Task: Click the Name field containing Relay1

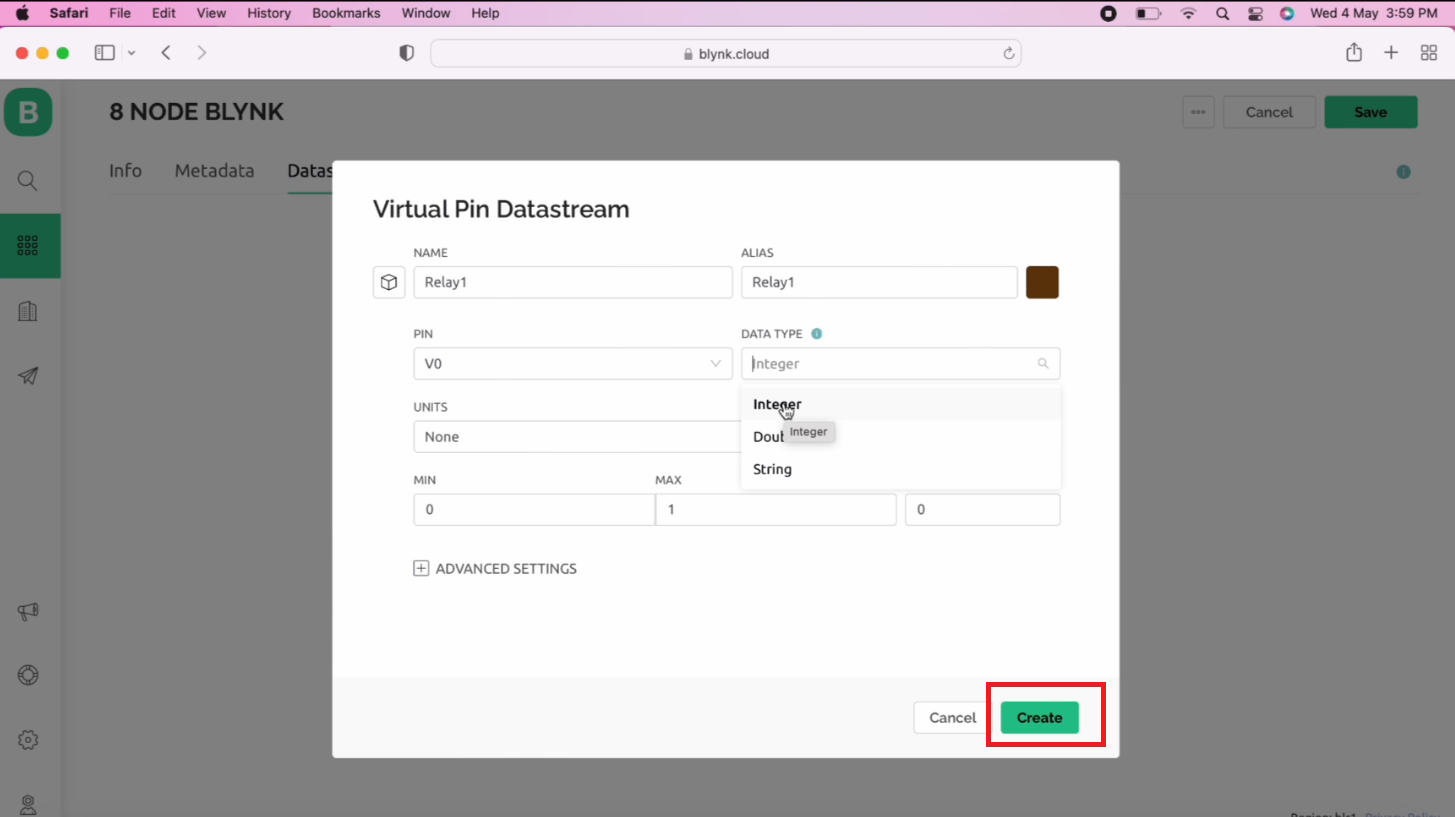Action: click(573, 282)
